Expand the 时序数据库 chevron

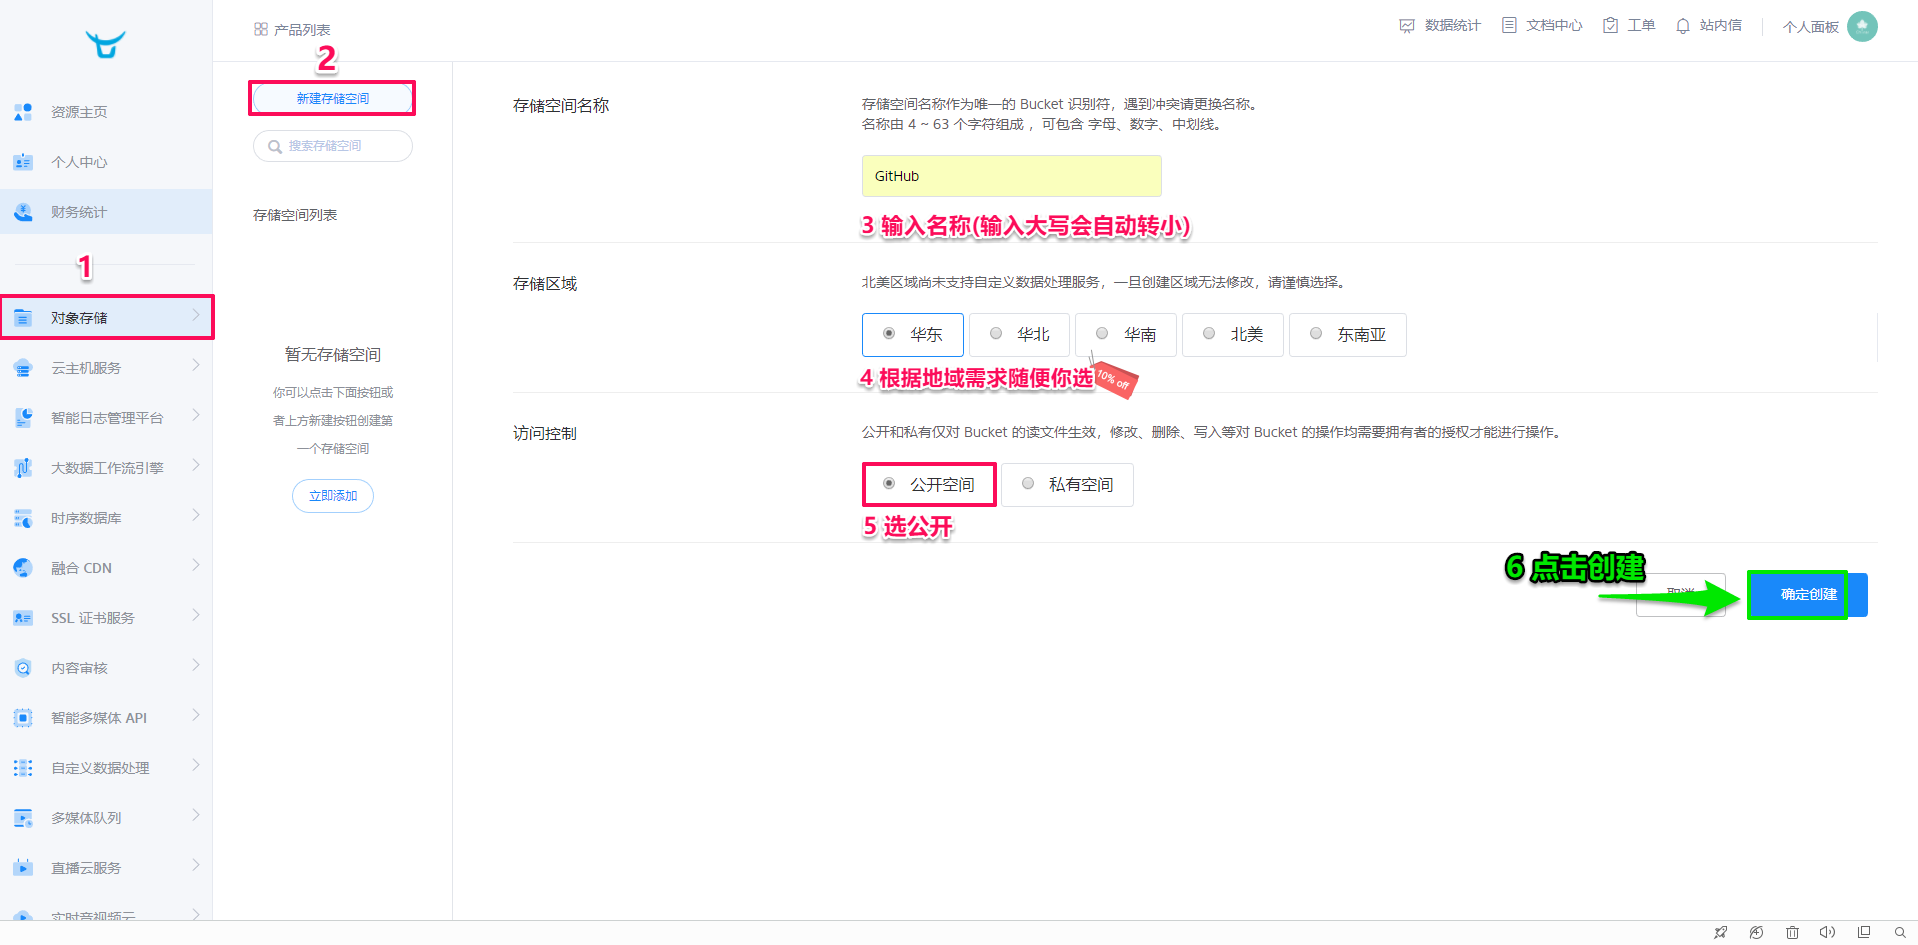click(196, 516)
